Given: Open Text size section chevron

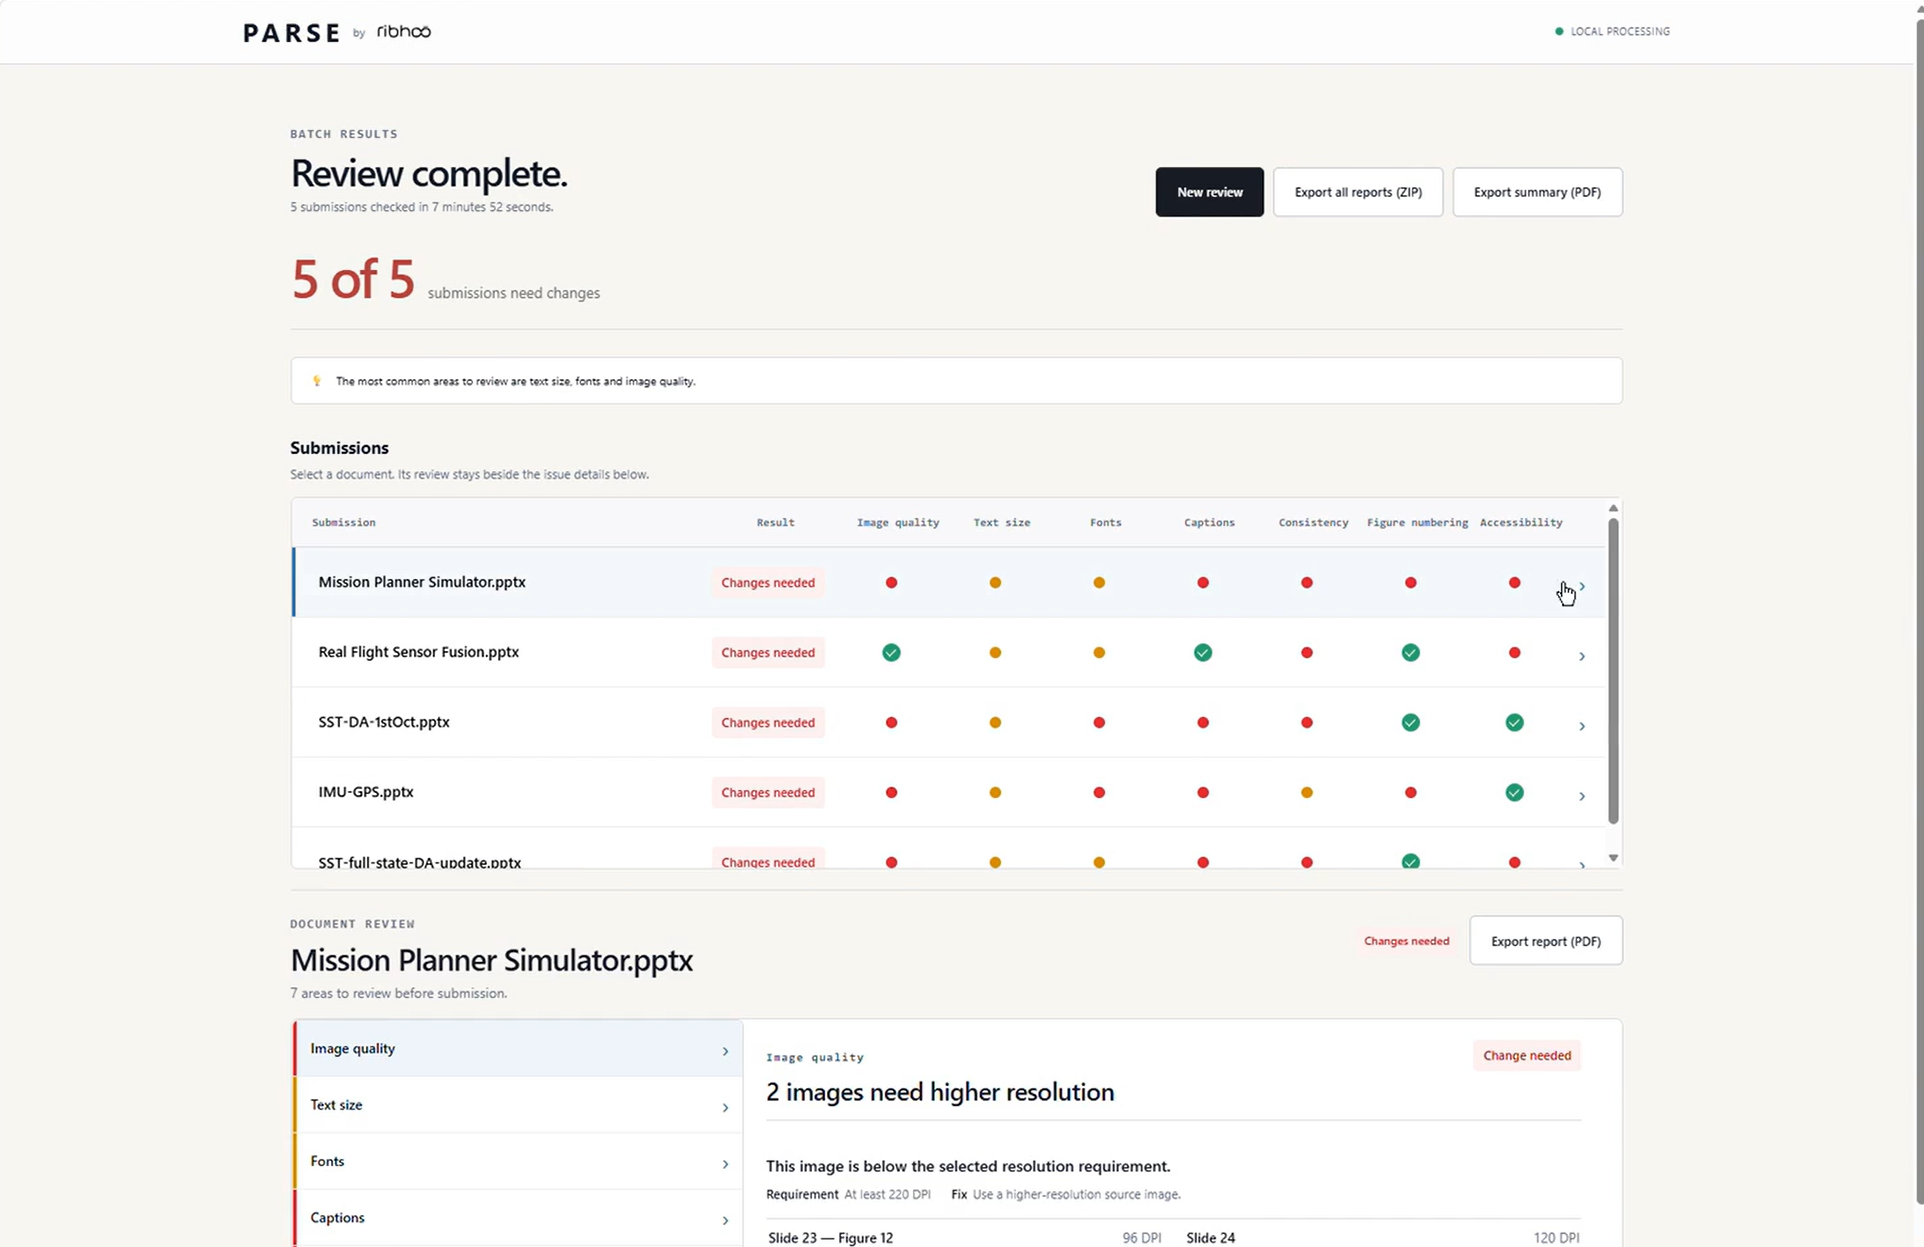Looking at the screenshot, I should 725,1108.
